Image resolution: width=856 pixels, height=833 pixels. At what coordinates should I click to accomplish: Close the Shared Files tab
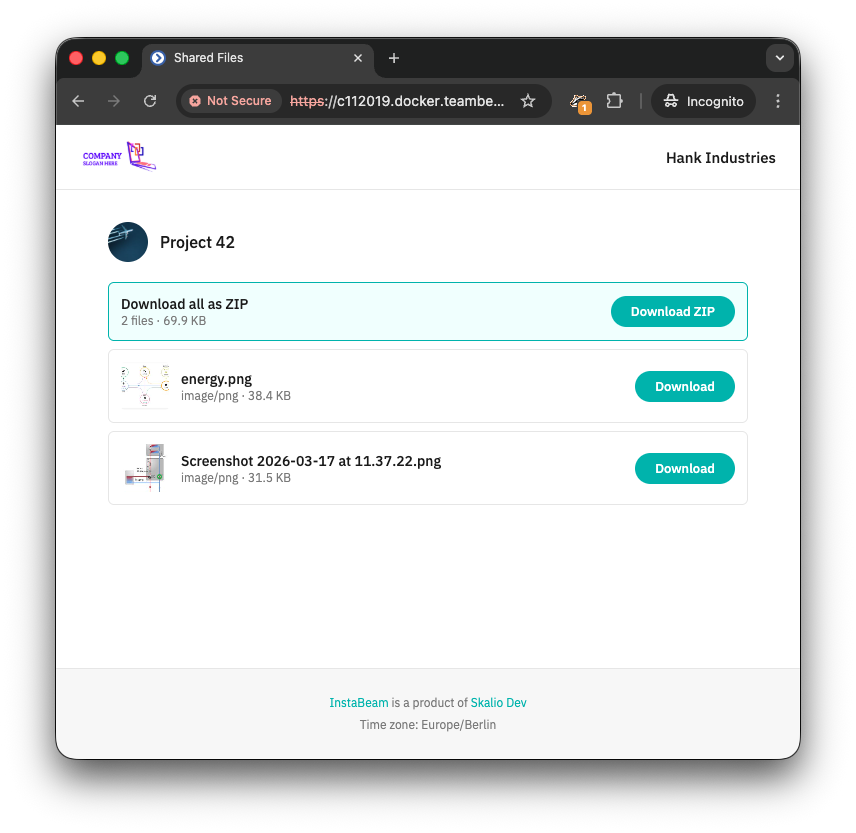358,58
